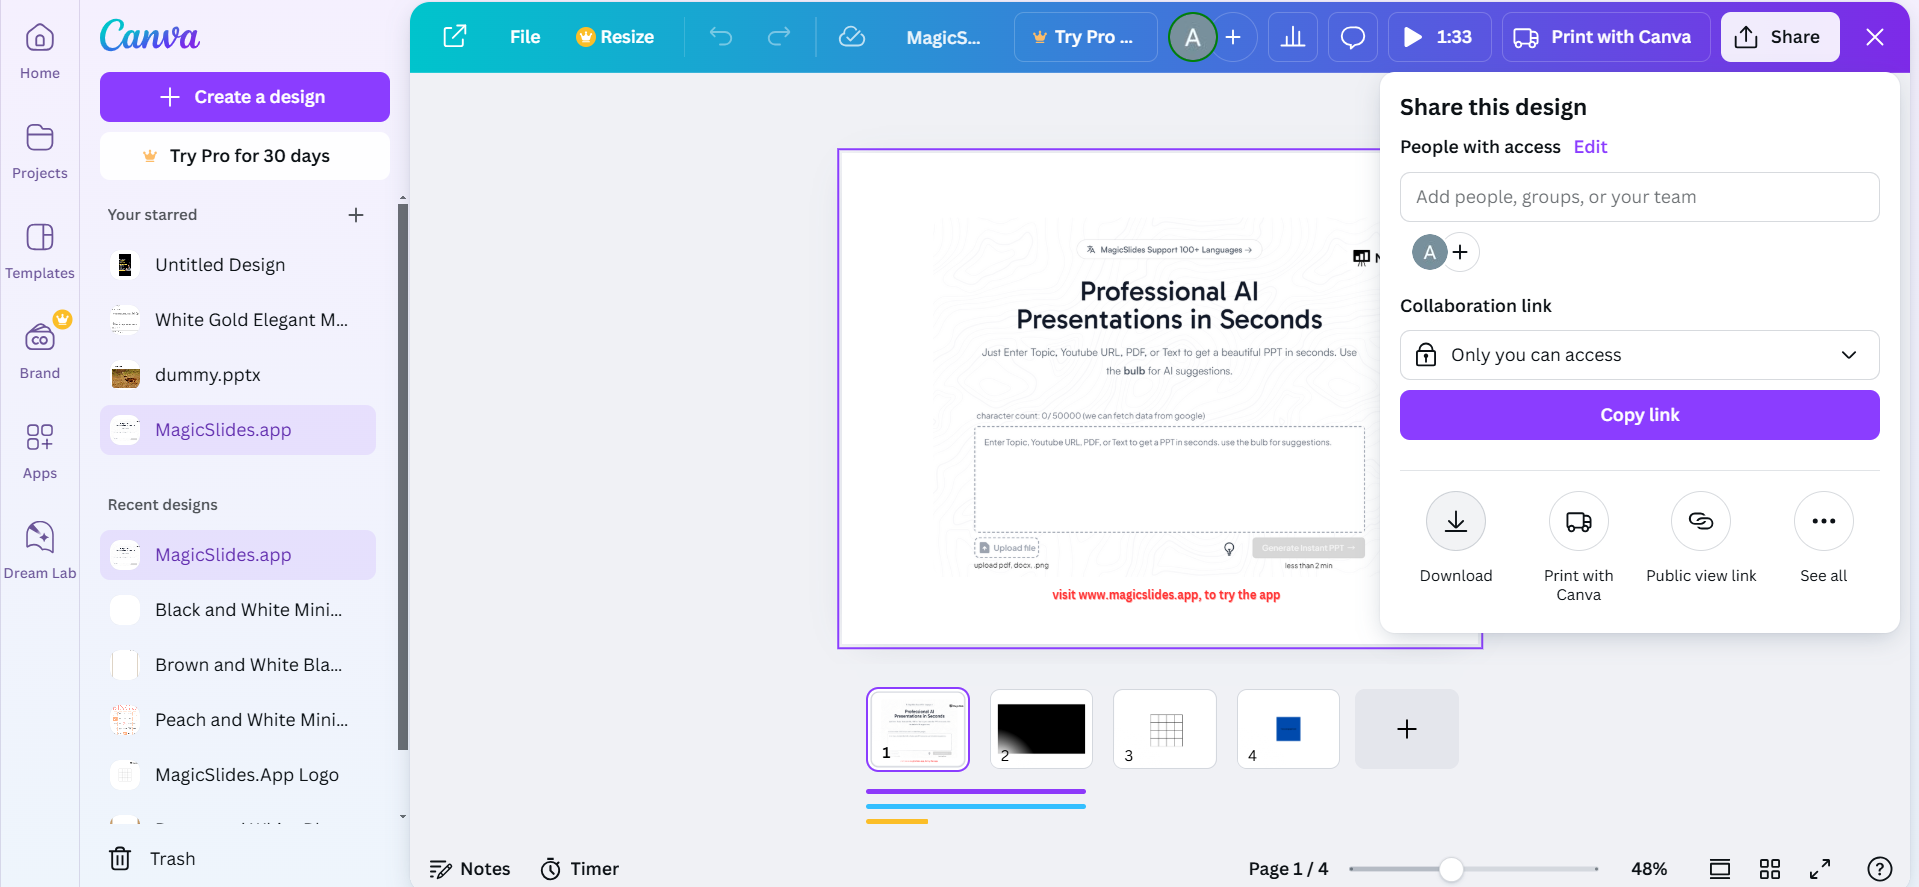Open starred White Gold Elegant design
Image resolution: width=1919 pixels, height=887 pixels.
[238, 320]
